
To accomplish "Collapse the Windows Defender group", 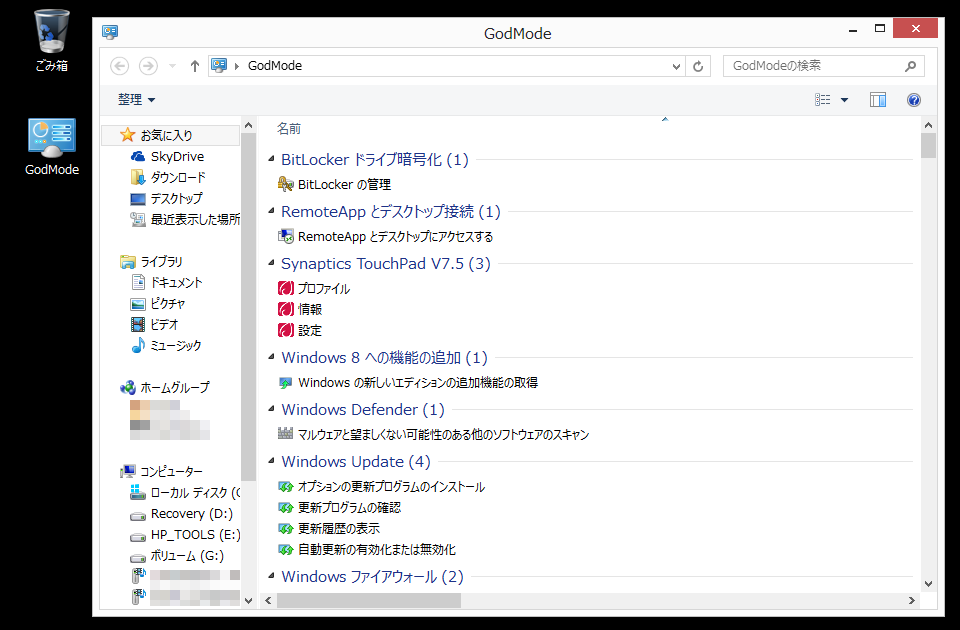I will pos(271,409).
